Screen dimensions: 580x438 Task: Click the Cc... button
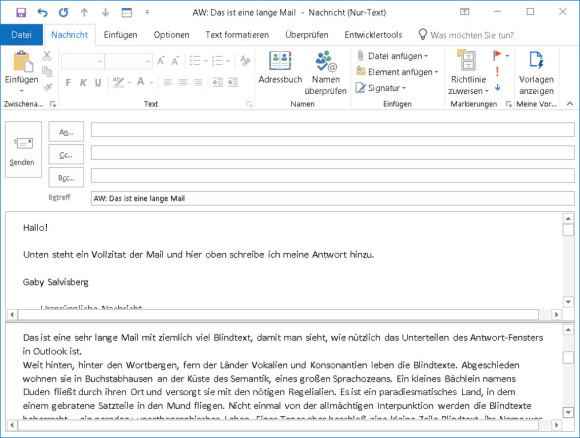point(66,155)
